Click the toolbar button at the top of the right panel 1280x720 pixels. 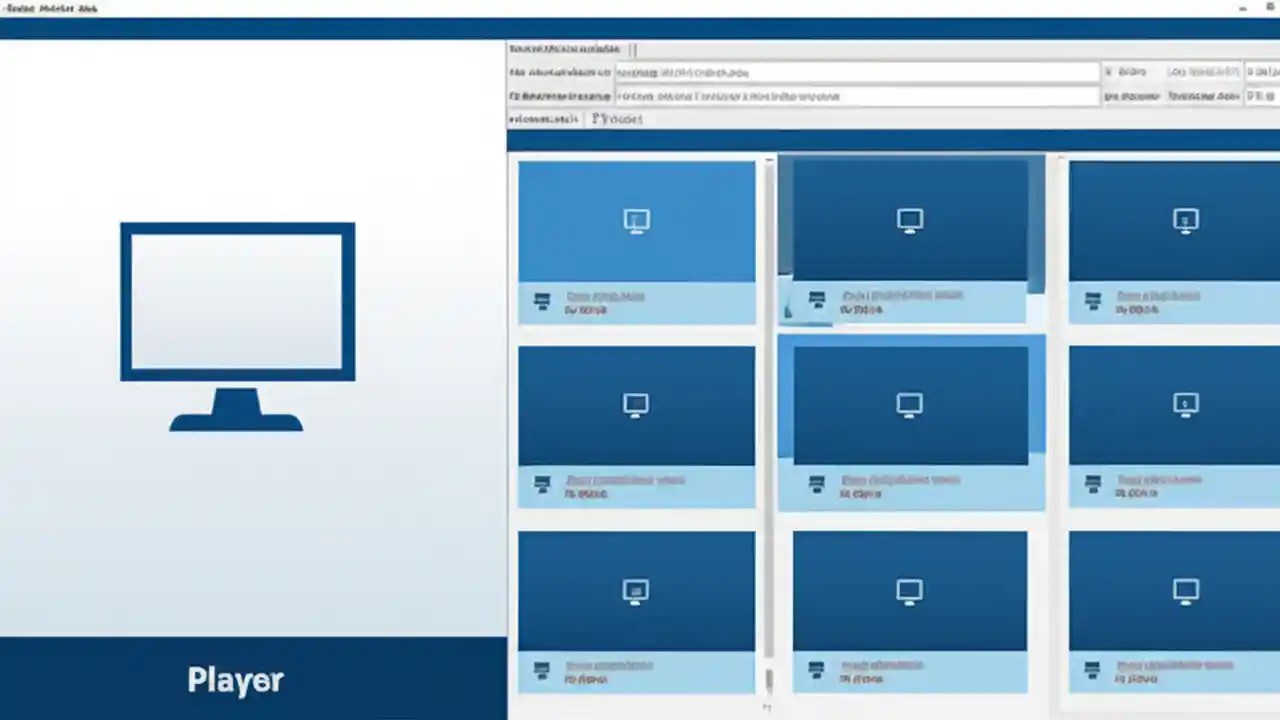click(565, 49)
